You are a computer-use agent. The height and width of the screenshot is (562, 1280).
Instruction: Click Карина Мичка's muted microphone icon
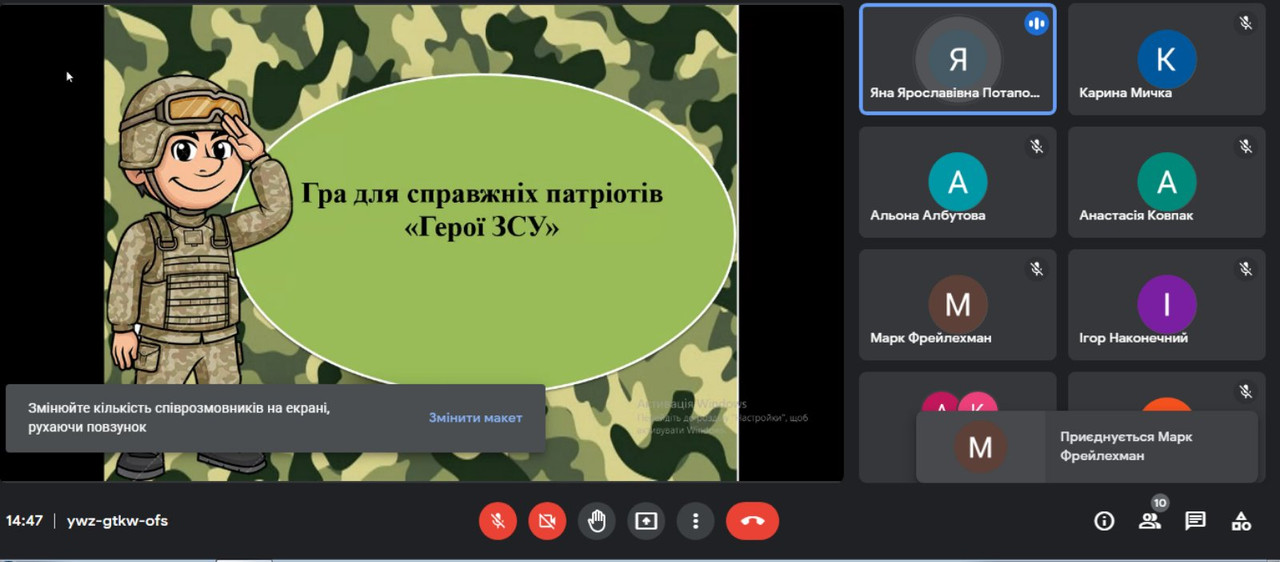click(x=1245, y=23)
